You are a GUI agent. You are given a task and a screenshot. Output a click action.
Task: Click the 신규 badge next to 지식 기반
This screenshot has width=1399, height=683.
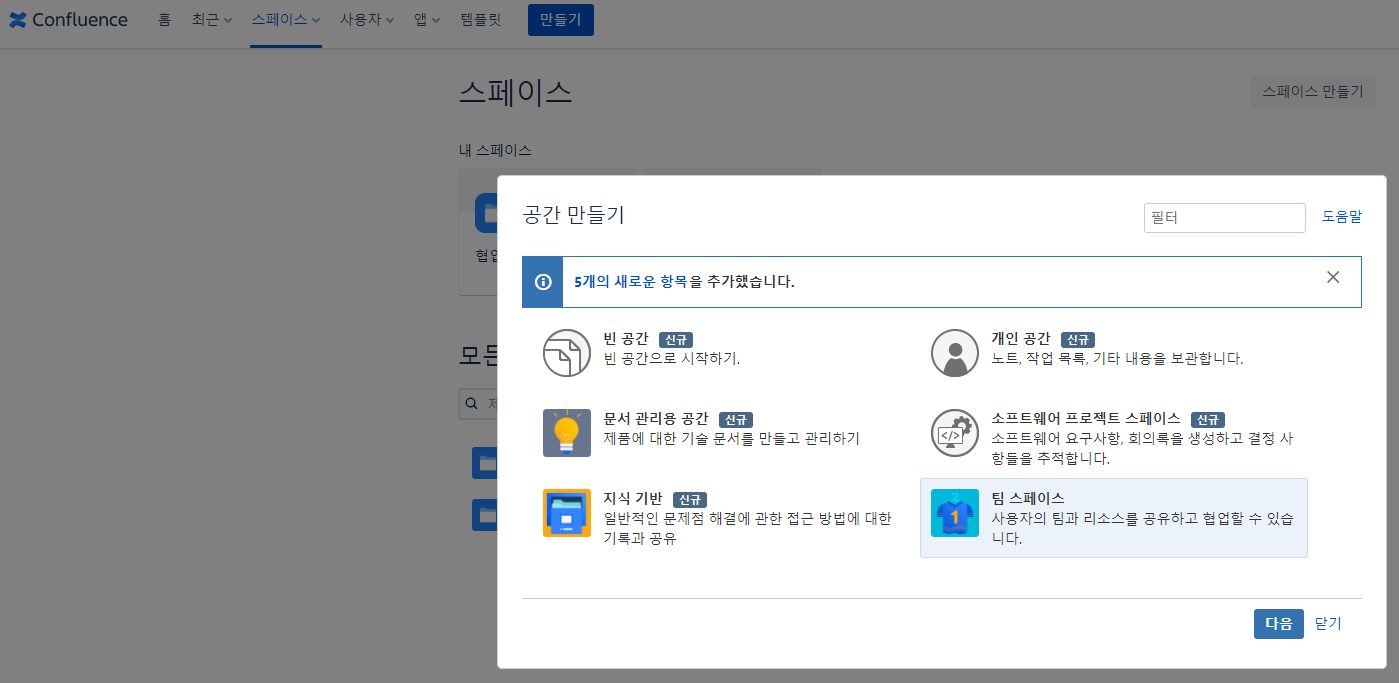690,499
